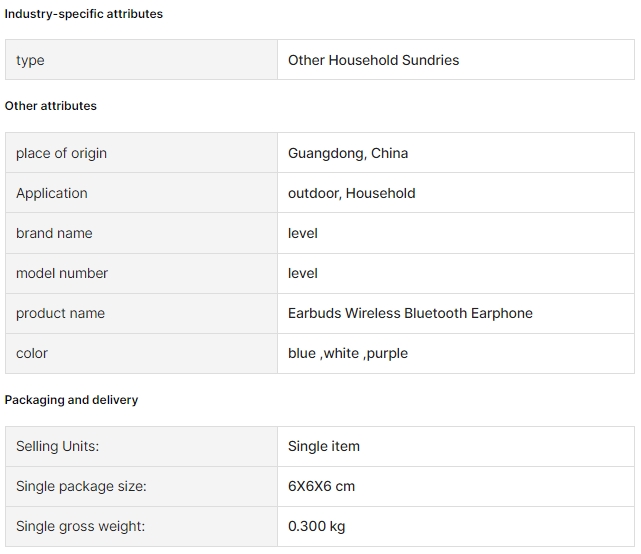The height and width of the screenshot is (554, 641).
Task: Click Earbuds Wireless Bluetooth Earphone text
Action: (x=410, y=313)
